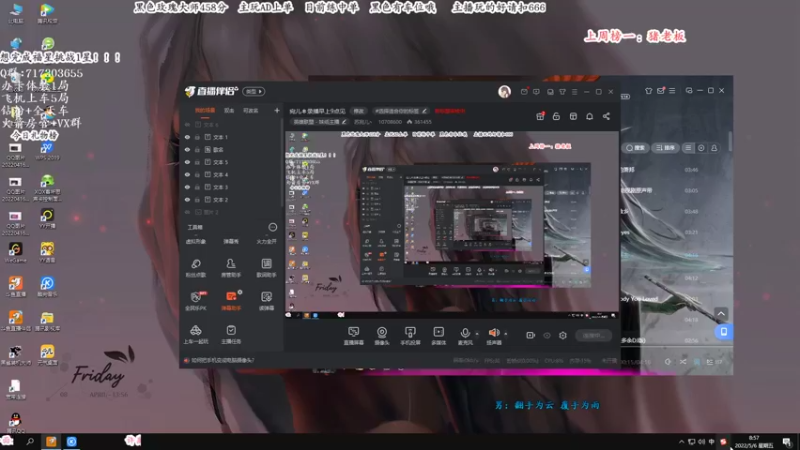This screenshot has height=450, width=800.
Task: Toggle the lock on 文本 2 source
Action: (197, 199)
